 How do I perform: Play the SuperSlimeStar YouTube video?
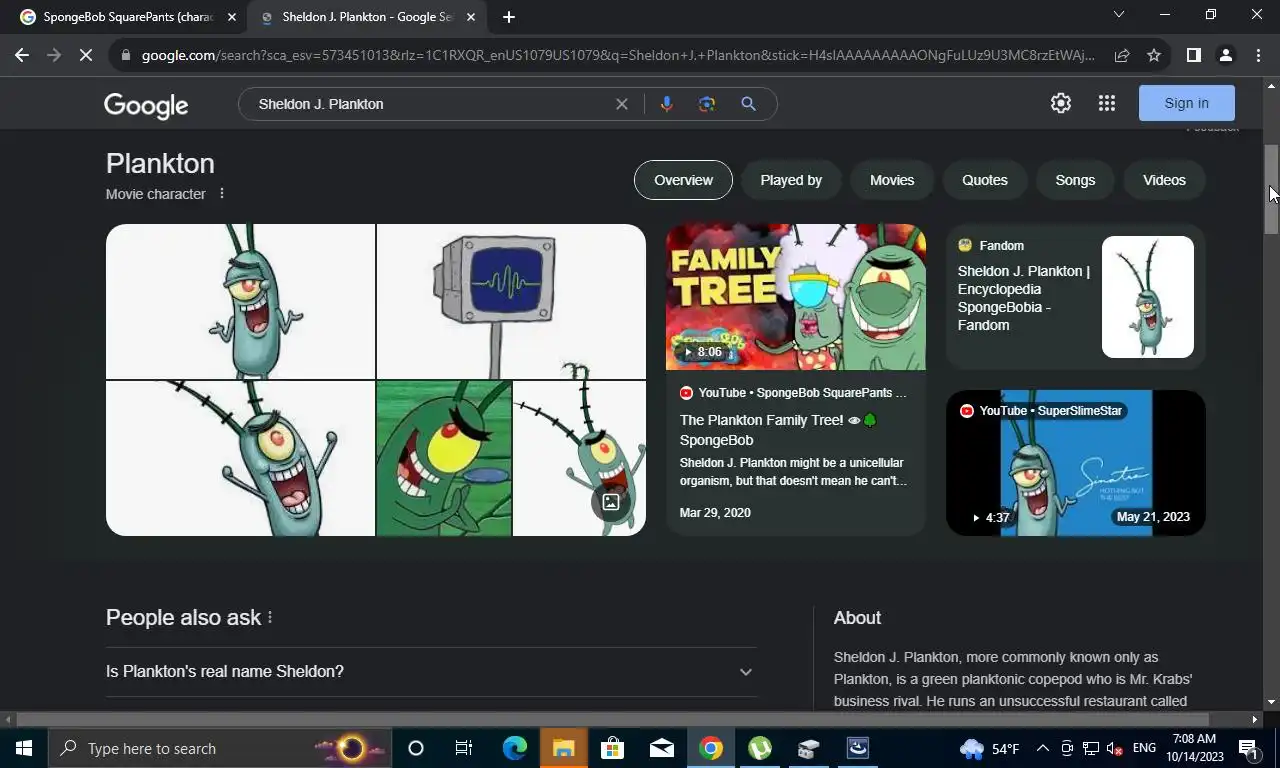point(1076,463)
